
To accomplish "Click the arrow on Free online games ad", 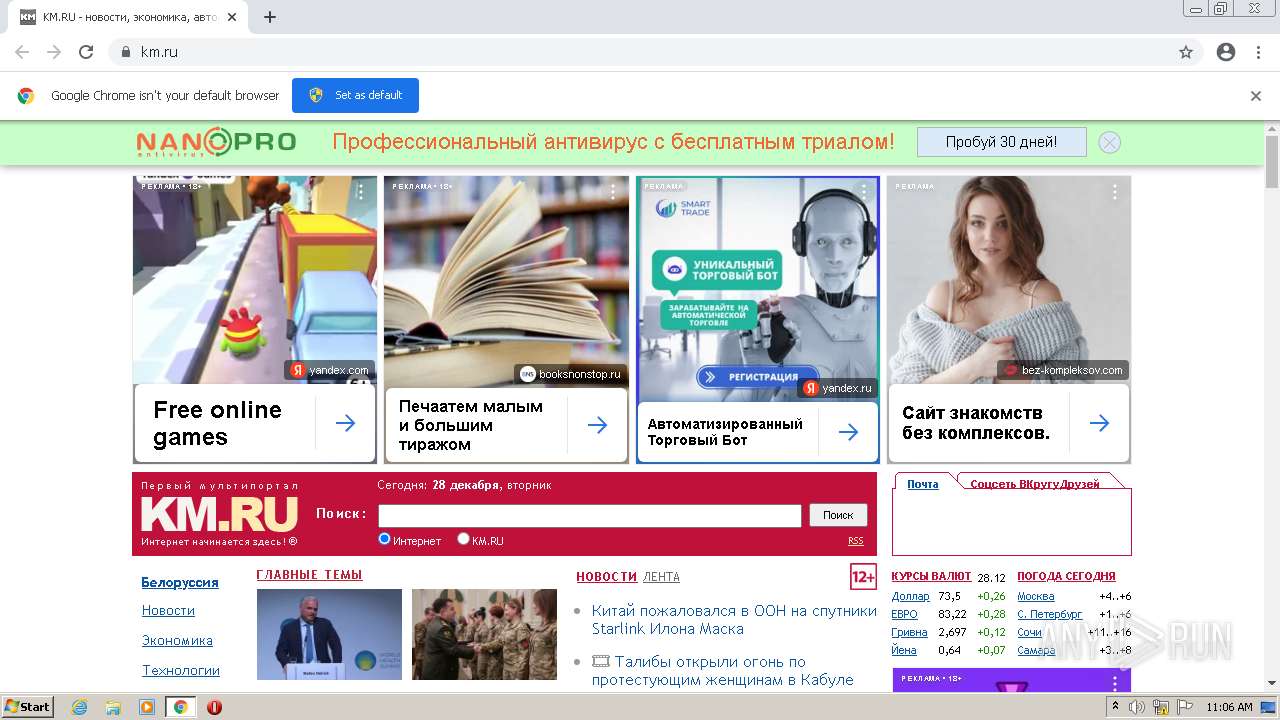I will (x=345, y=424).
